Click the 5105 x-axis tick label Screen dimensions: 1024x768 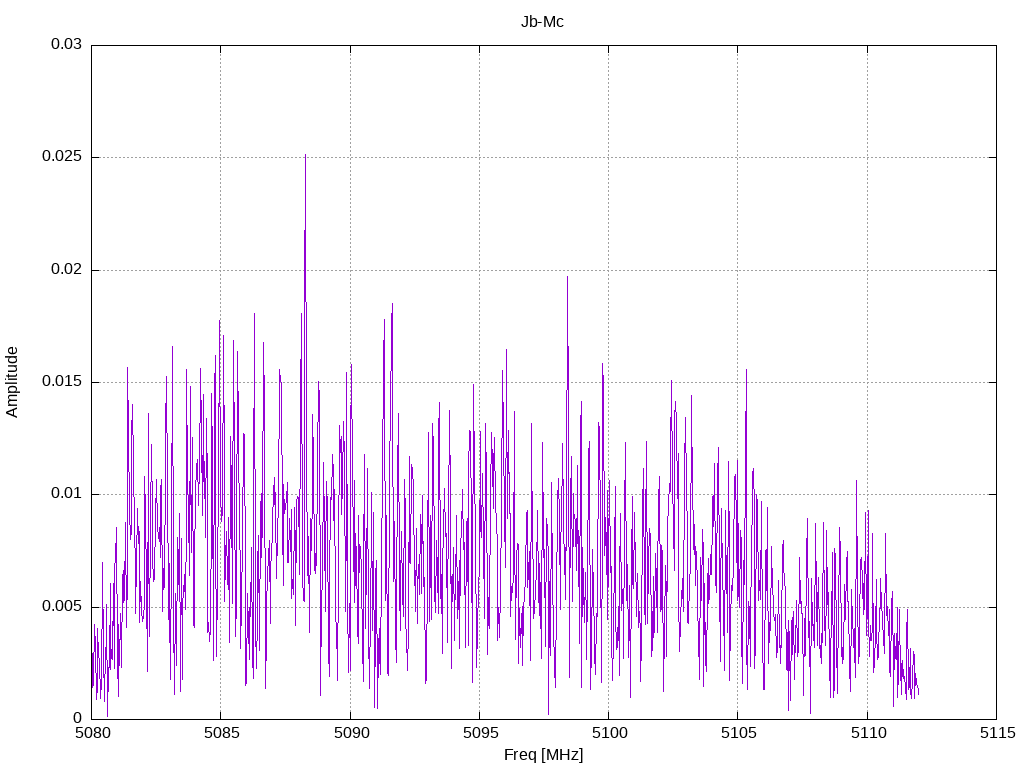coord(739,733)
